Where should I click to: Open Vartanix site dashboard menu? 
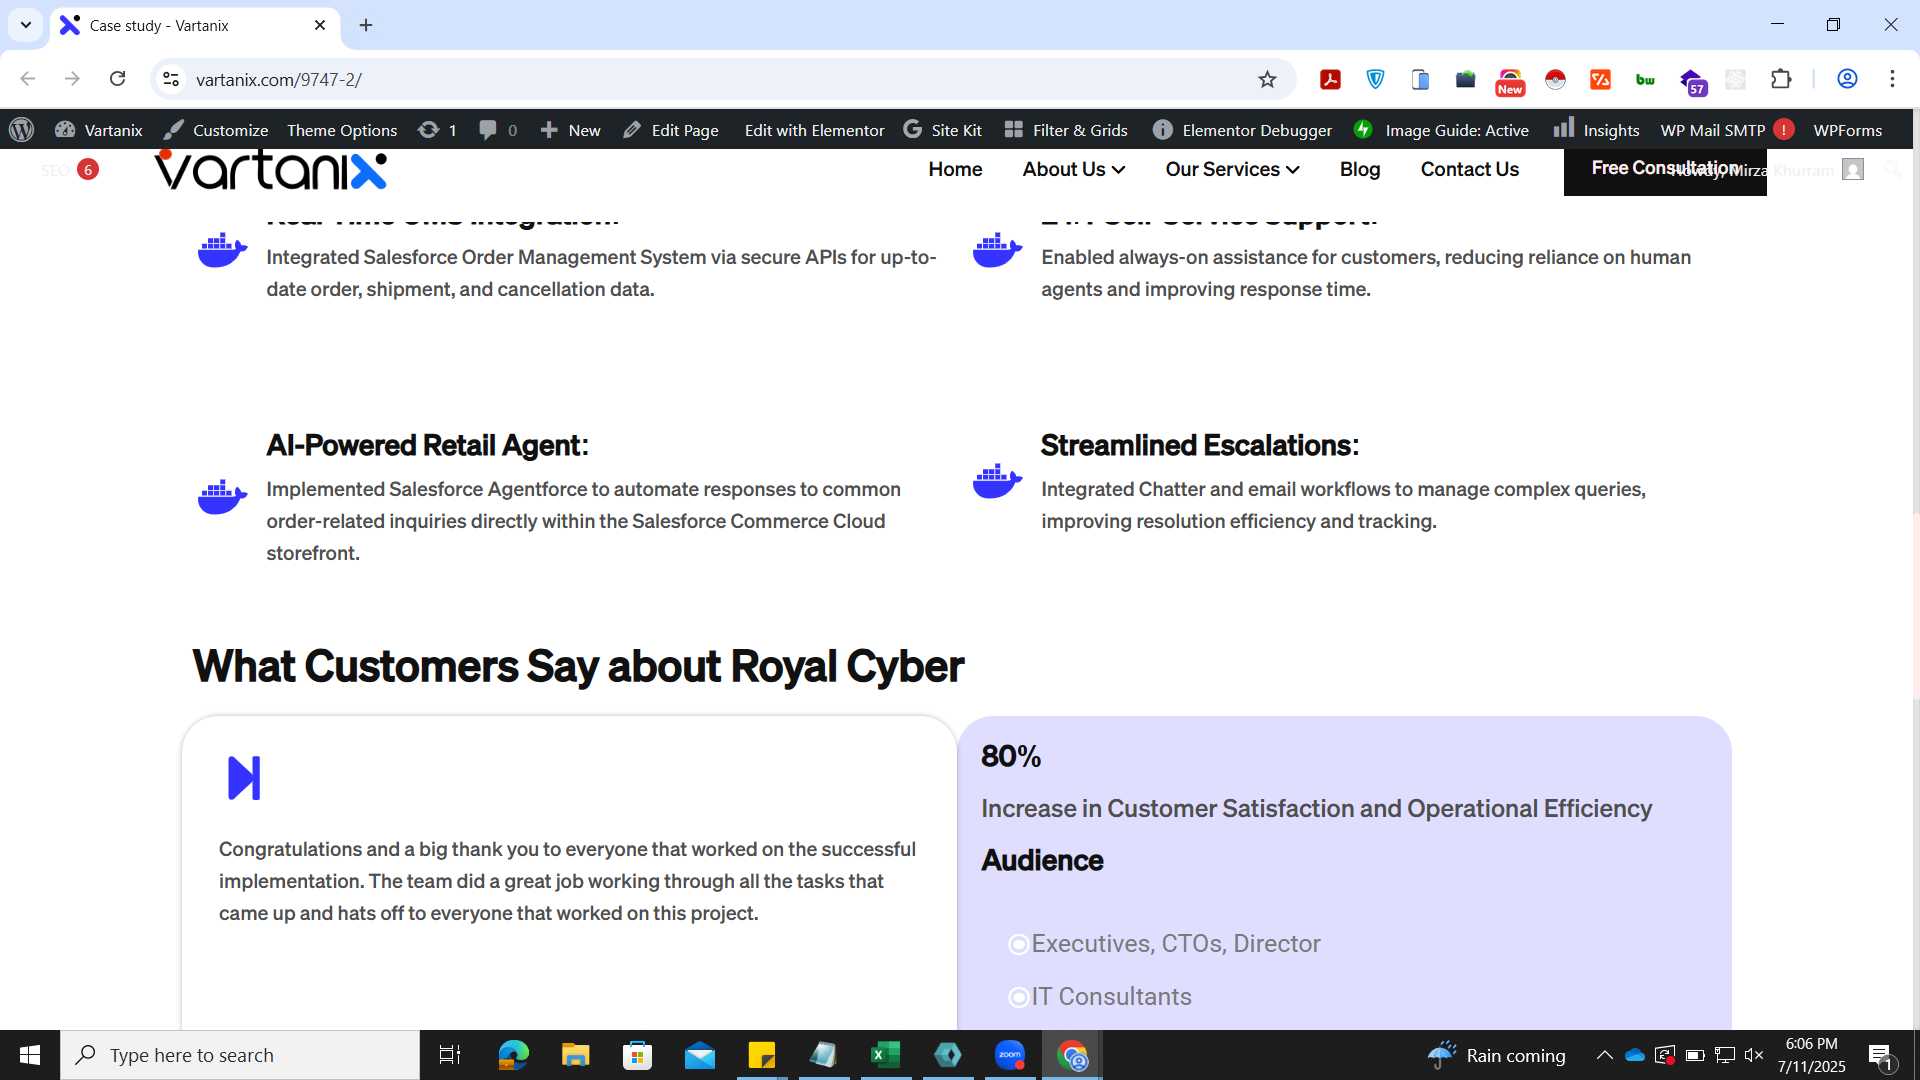point(99,130)
